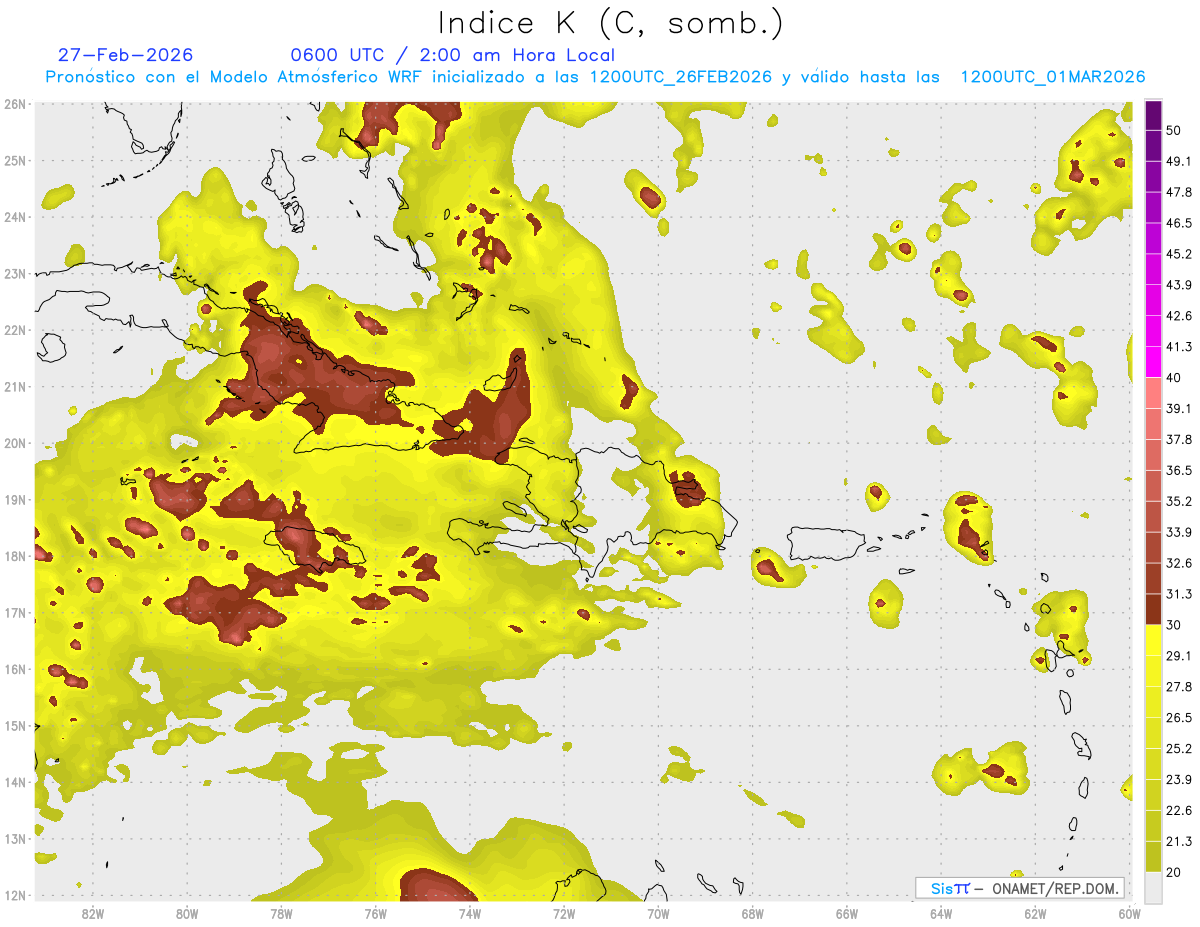
Task: Click the color bar value 35.2
Action: pyautogui.click(x=1179, y=501)
